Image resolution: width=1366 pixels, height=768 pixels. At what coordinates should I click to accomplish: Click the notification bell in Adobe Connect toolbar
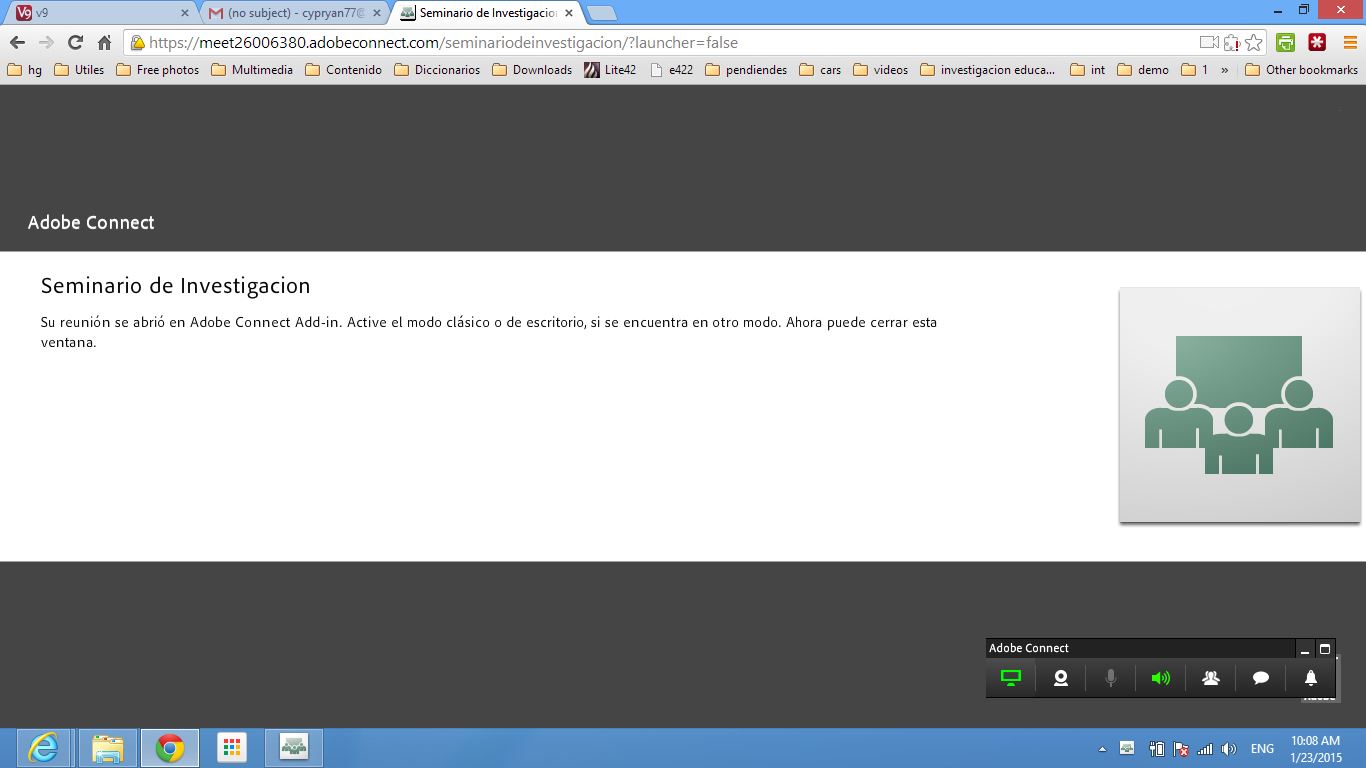pyautogui.click(x=1311, y=678)
